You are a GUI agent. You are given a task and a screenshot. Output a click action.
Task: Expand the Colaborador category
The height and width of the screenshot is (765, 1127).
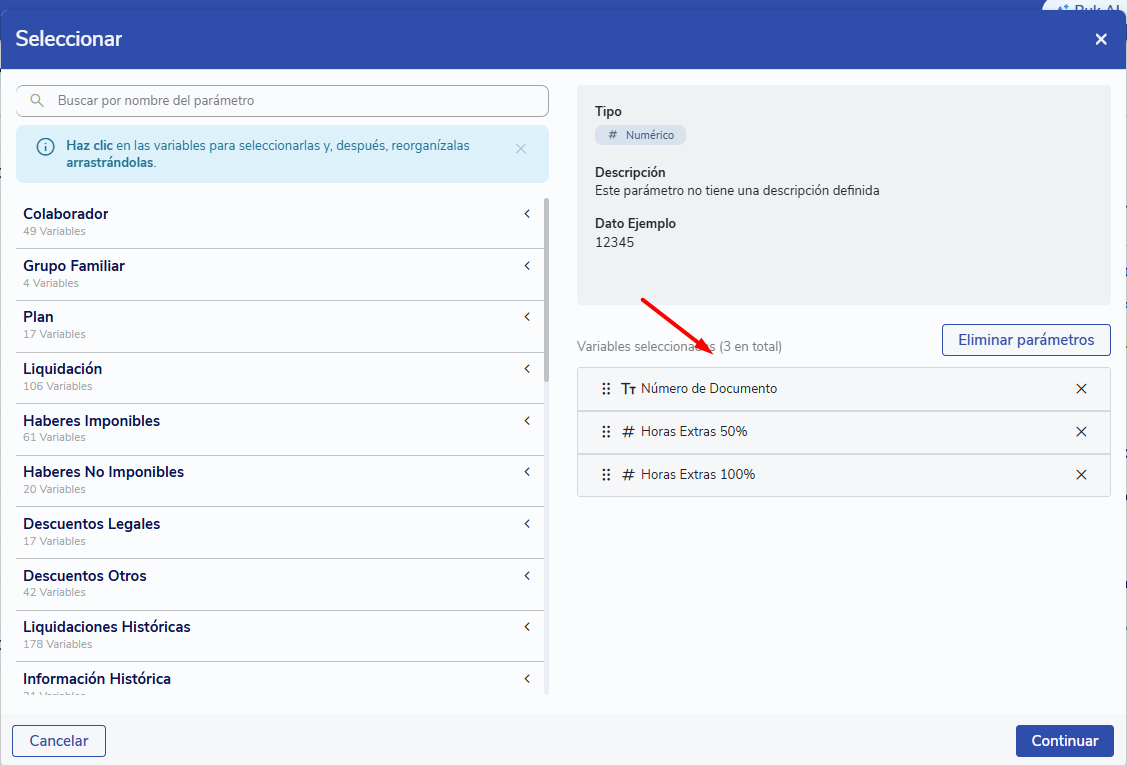click(x=527, y=214)
